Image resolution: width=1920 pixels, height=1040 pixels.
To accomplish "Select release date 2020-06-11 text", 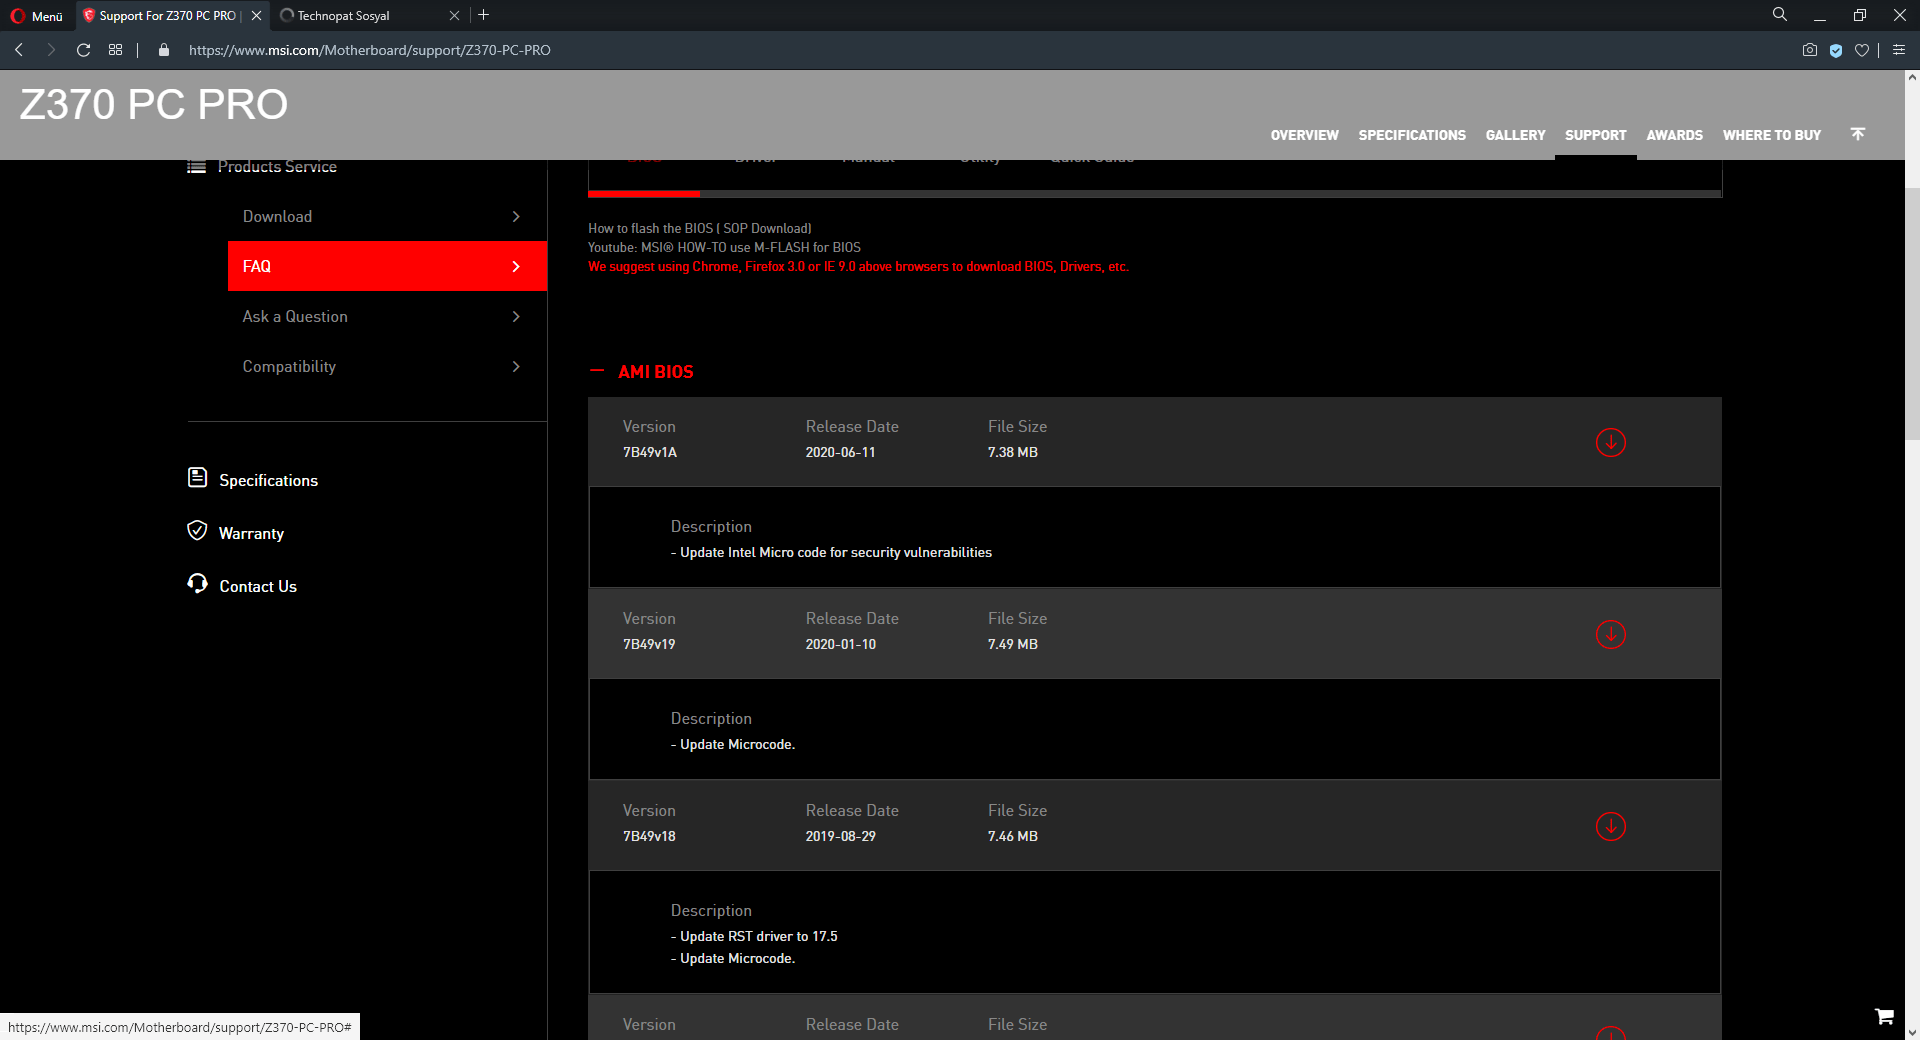I will point(840,452).
